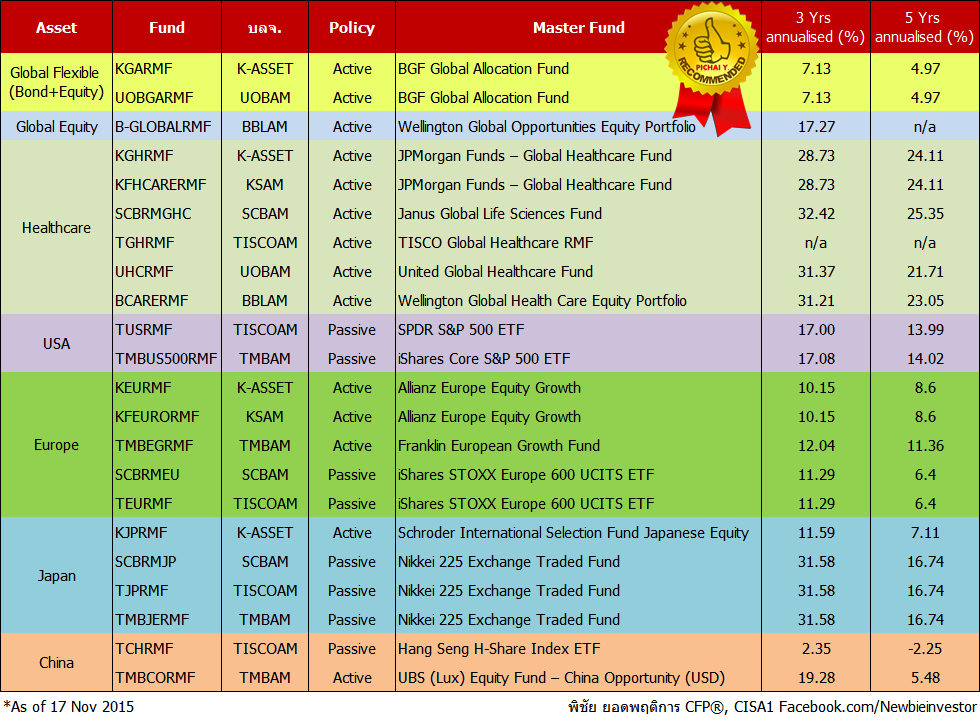Click Janus Global Life Sciences Fund

pyautogui.click(x=499, y=214)
